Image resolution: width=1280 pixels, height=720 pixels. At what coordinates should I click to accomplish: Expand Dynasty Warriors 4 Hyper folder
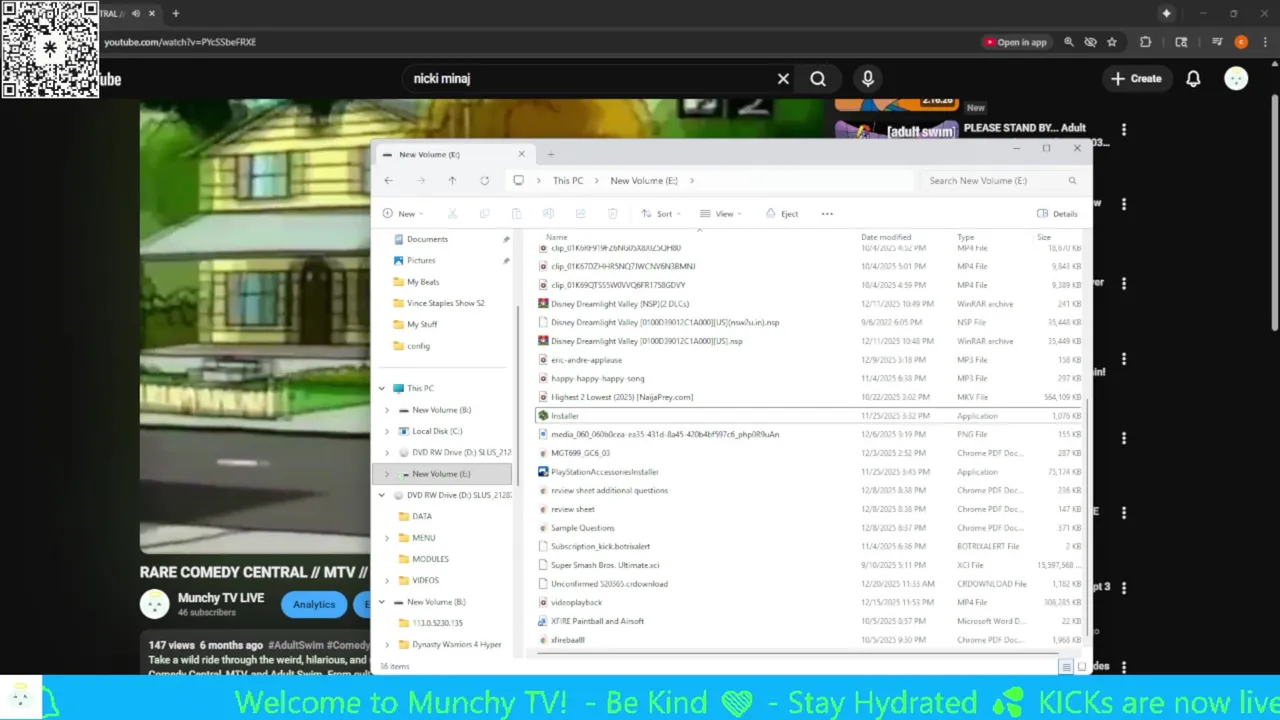388,645
